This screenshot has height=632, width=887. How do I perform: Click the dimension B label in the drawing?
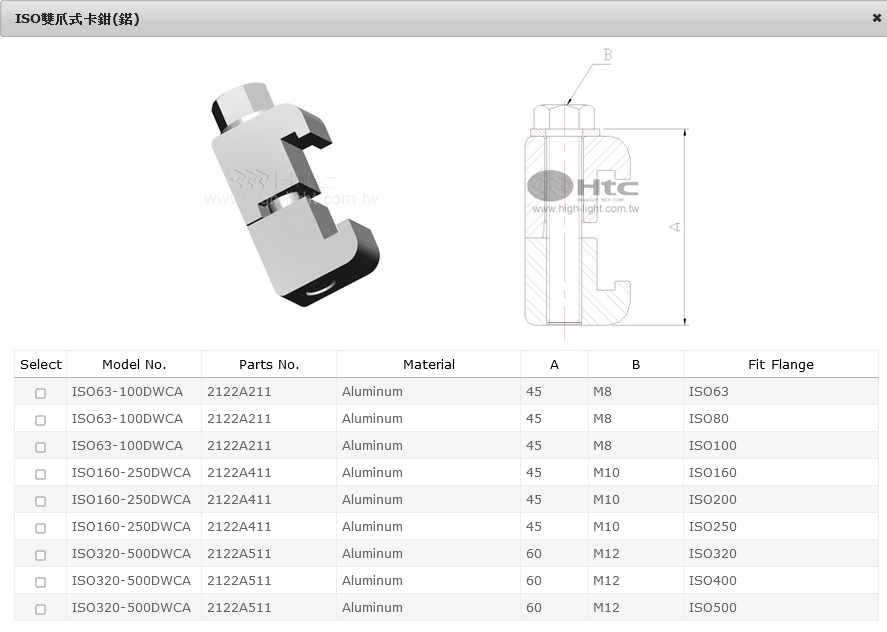(606, 55)
